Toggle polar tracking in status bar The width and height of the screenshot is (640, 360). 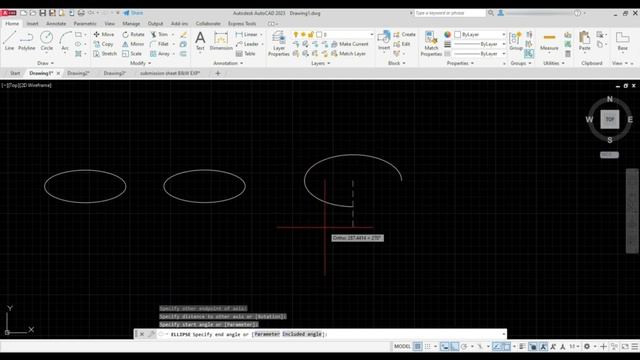(x=464, y=347)
